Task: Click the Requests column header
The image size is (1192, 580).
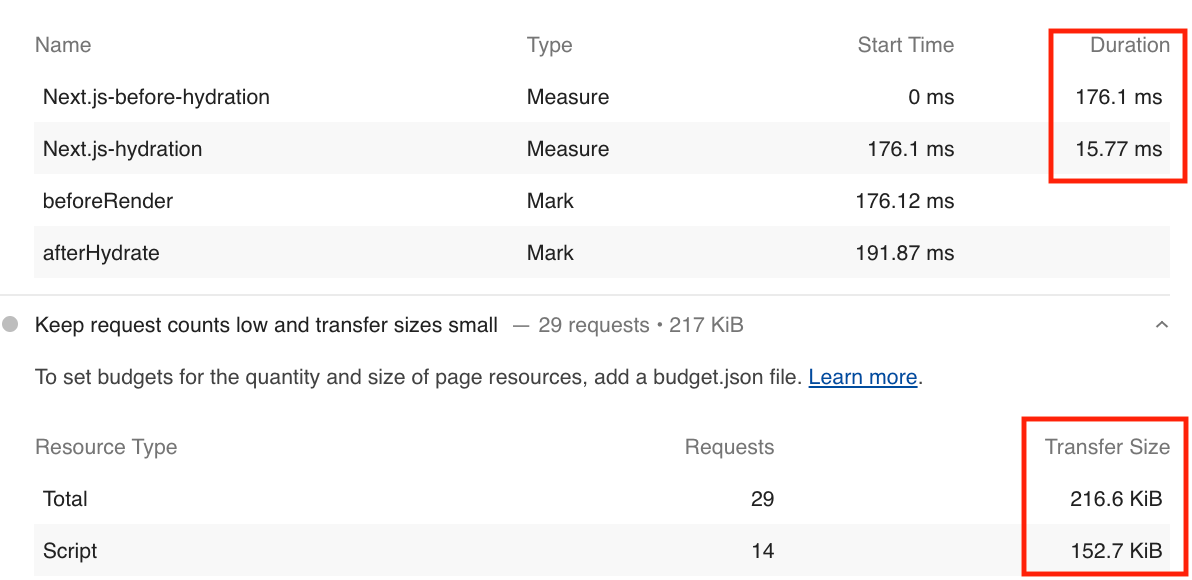Action: (x=729, y=447)
